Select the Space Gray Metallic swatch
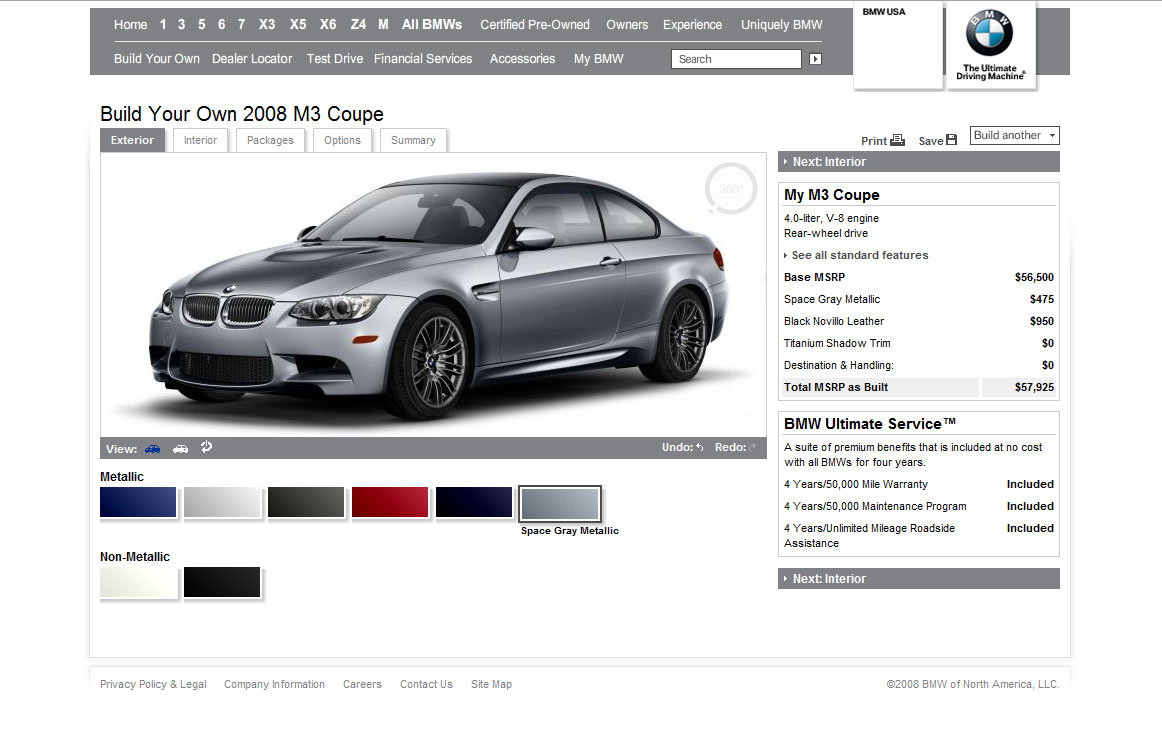The height and width of the screenshot is (750, 1162). [560, 504]
